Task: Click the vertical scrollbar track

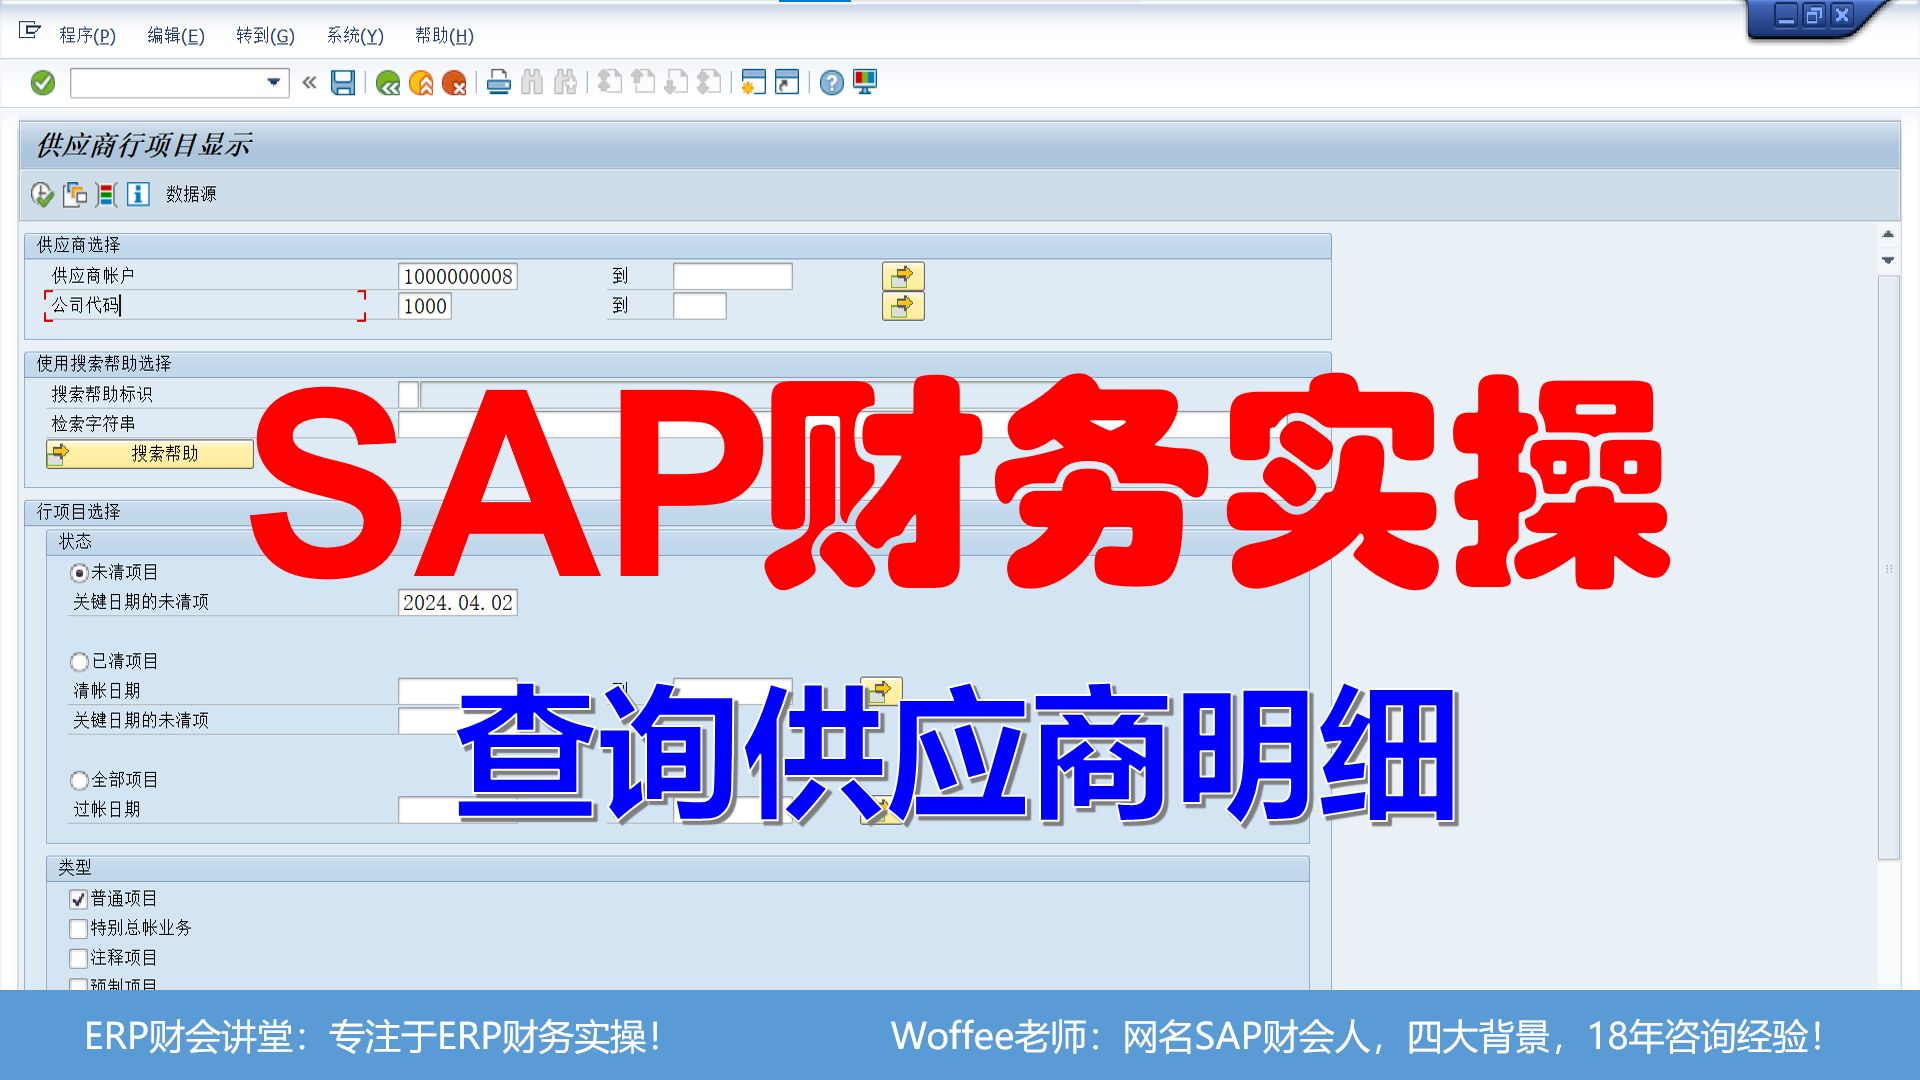Action: [x=1888, y=567]
